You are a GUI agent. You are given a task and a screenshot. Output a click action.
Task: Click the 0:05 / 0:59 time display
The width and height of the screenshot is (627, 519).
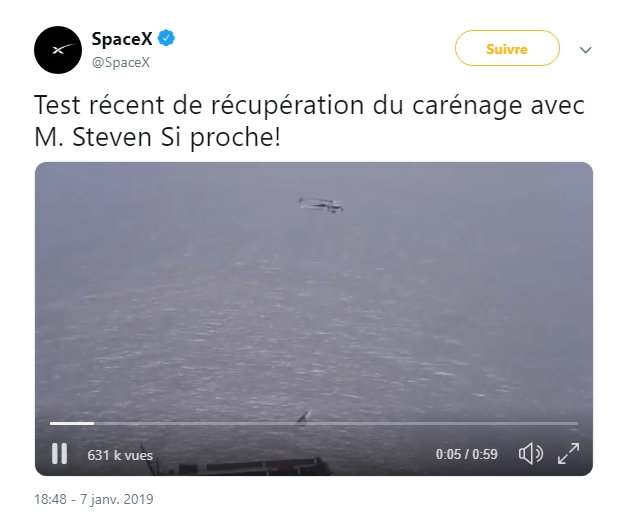tap(466, 454)
